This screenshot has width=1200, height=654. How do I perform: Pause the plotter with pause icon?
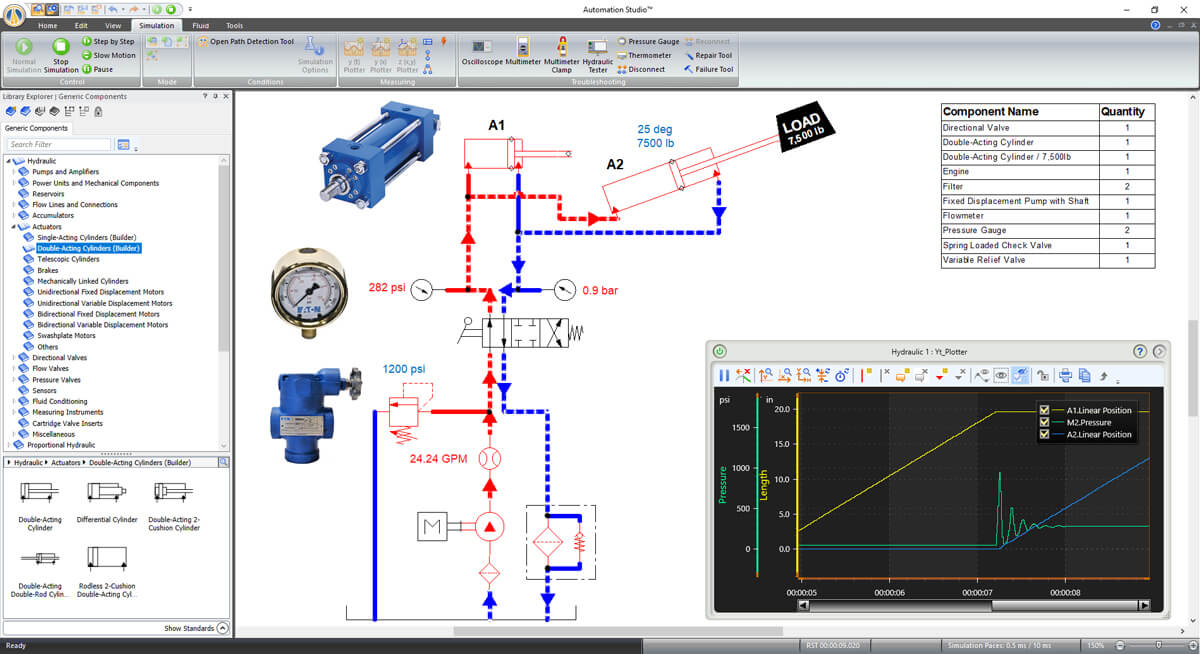[x=724, y=375]
